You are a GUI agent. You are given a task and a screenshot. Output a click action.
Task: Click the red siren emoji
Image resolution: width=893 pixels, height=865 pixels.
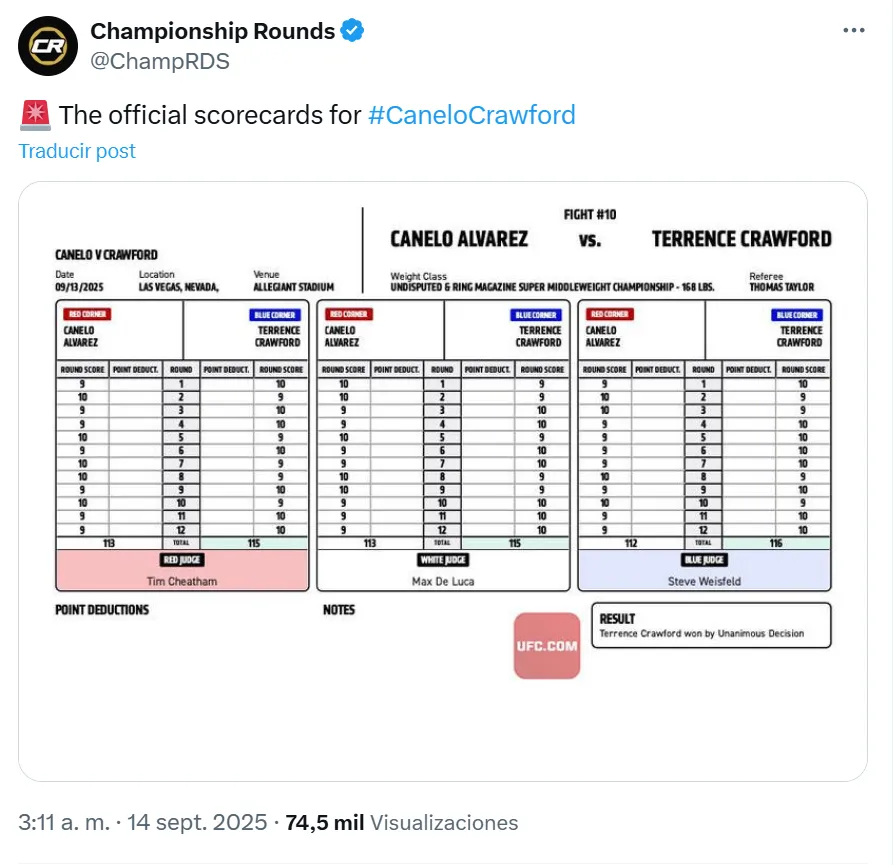point(35,115)
